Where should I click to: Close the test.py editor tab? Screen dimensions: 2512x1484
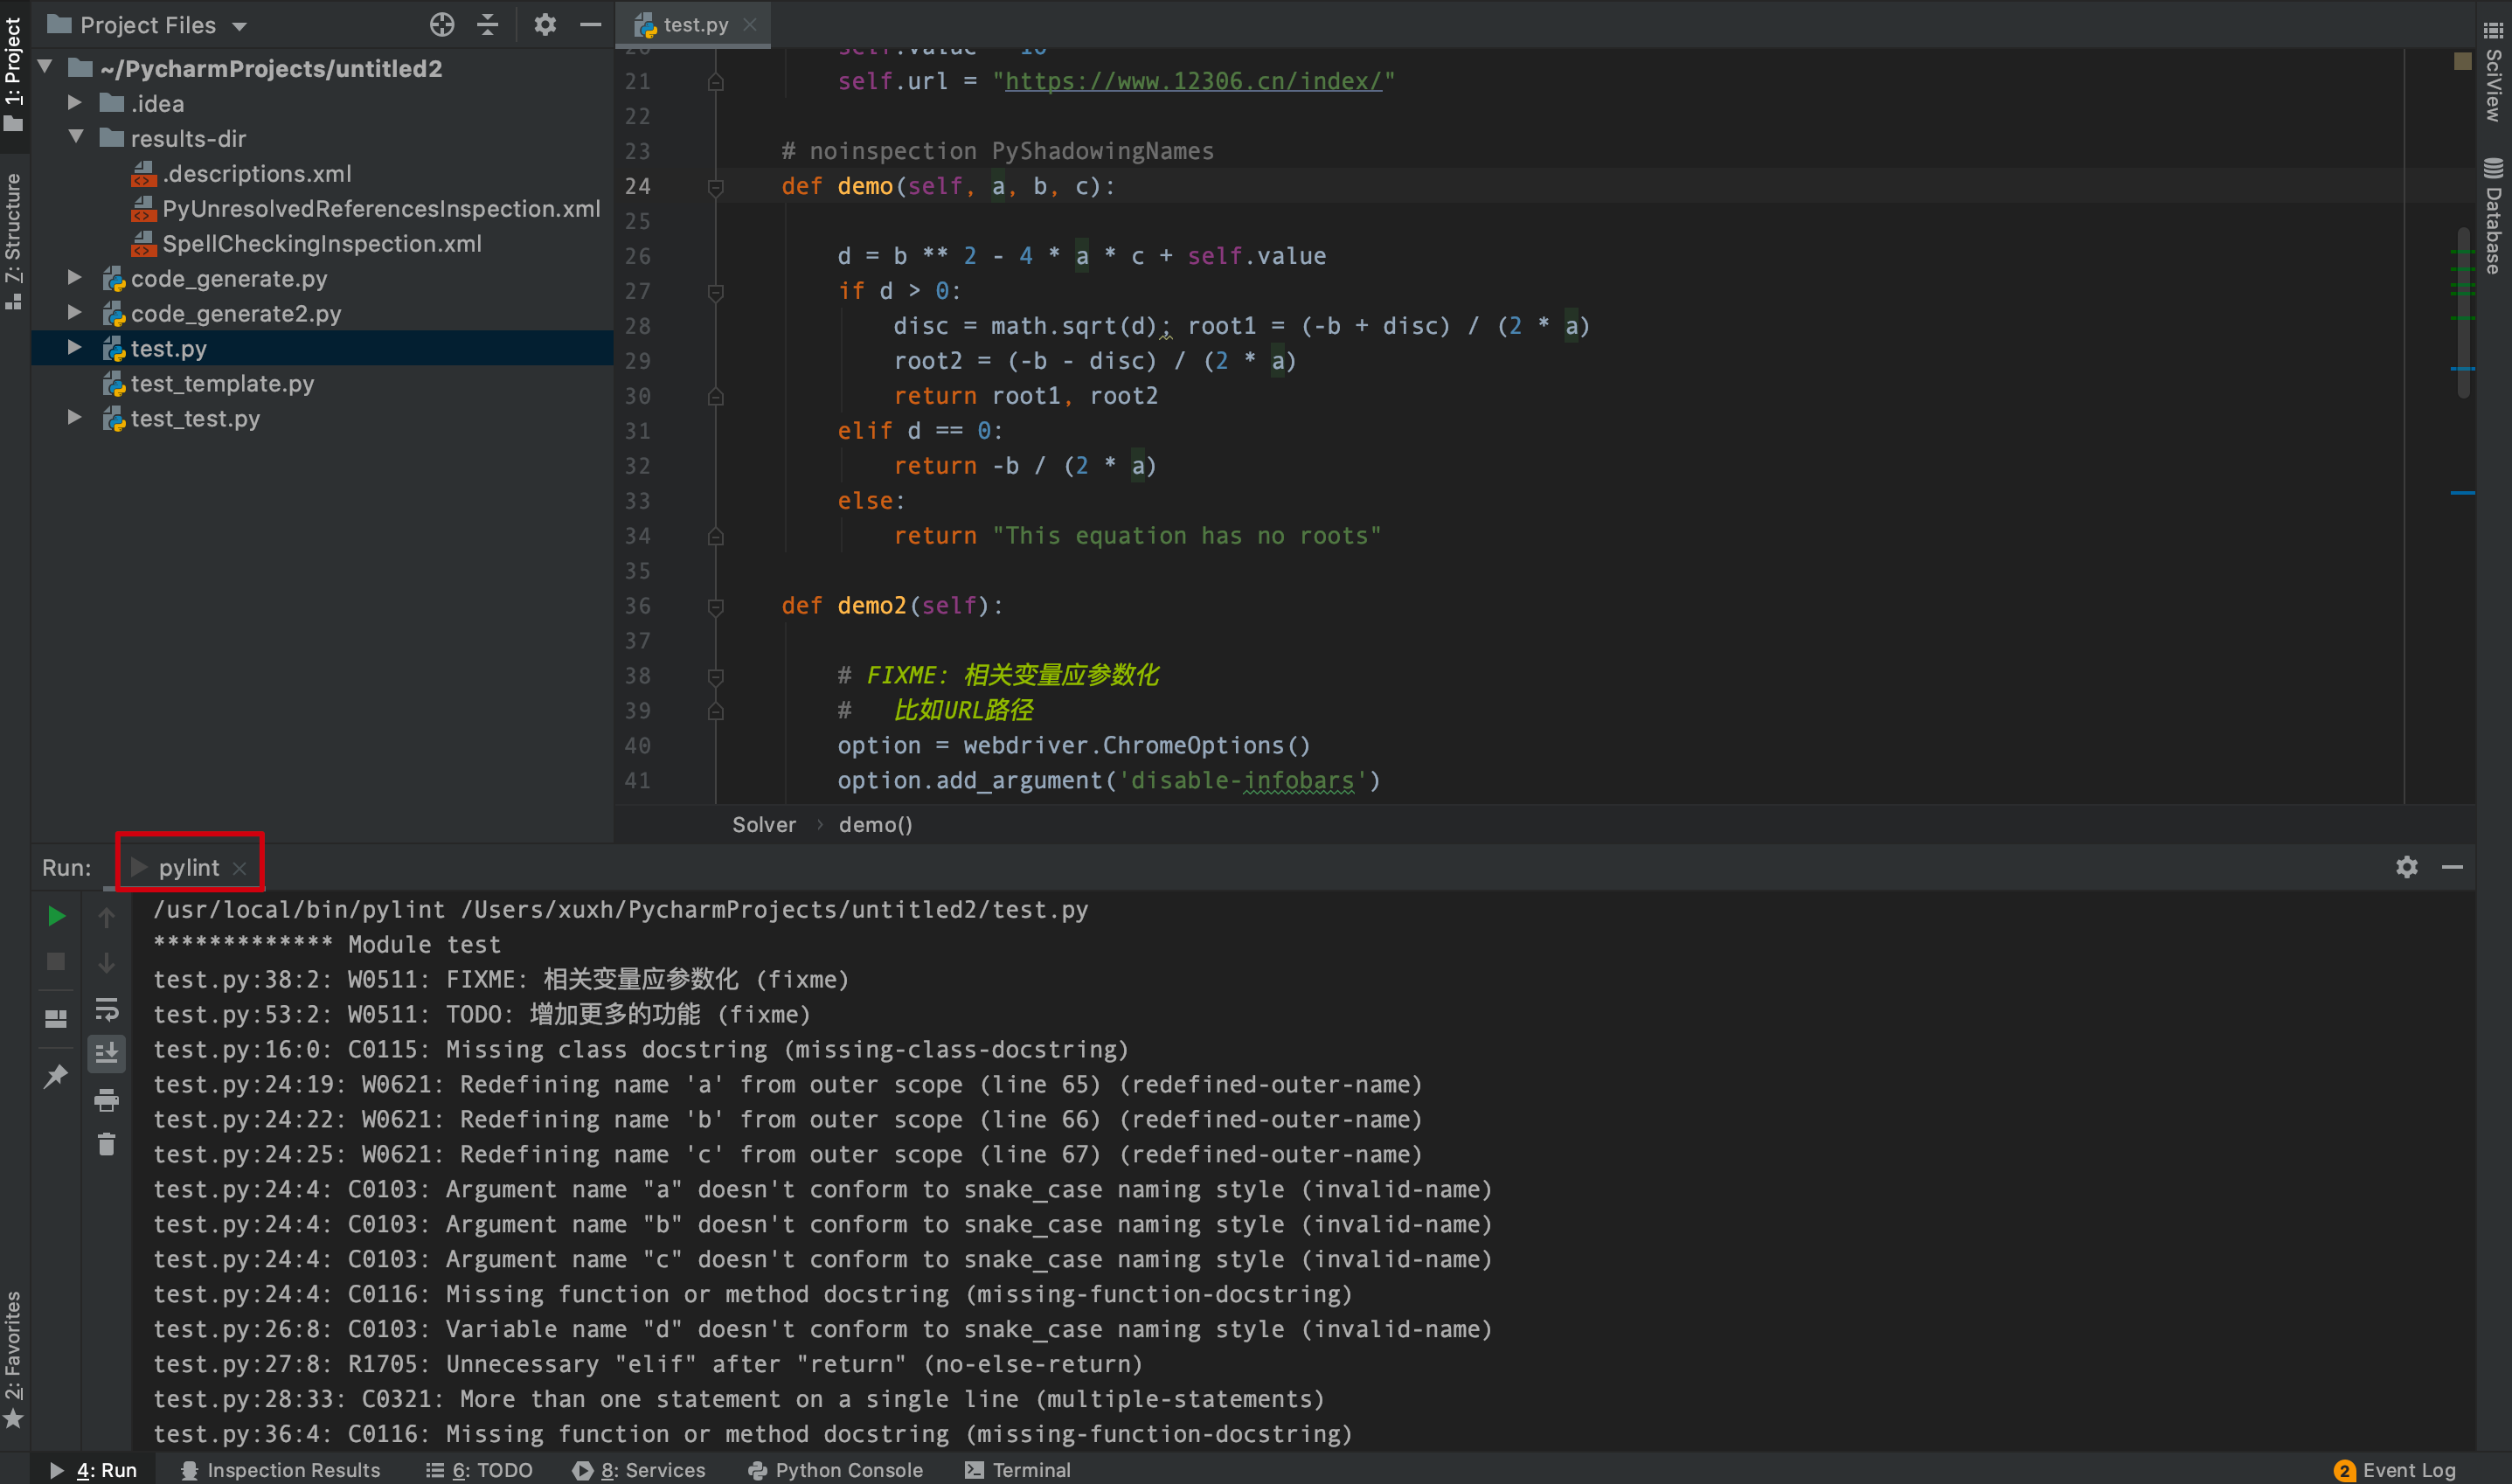pyautogui.click(x=750, y=25)
